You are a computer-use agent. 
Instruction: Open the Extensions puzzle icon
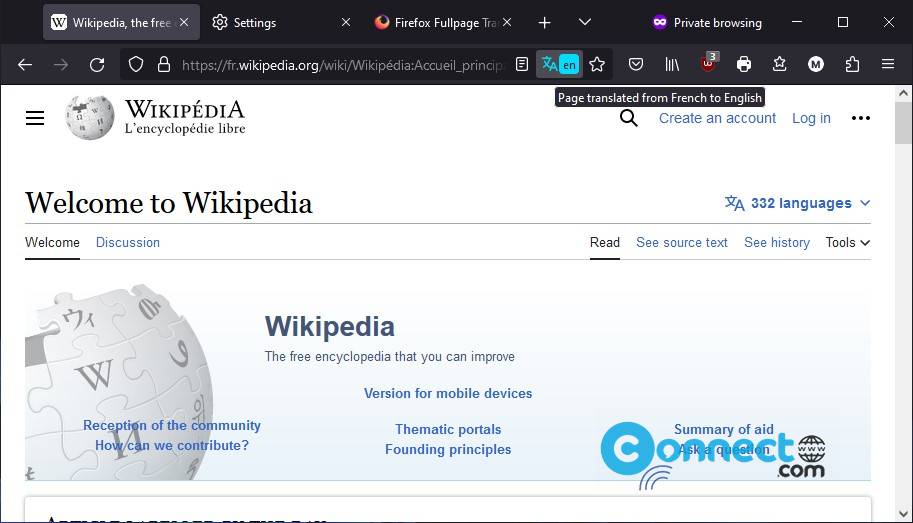click(852, 64)
